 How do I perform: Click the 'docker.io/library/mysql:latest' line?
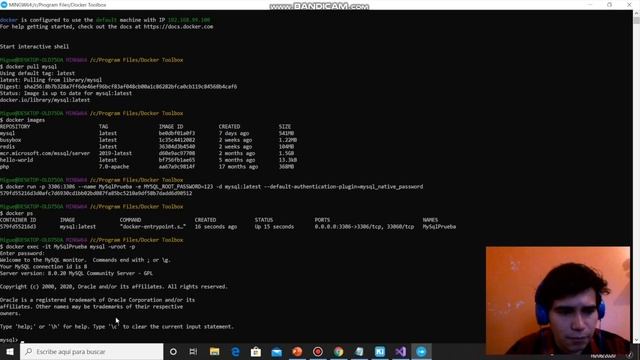[45, 100]
